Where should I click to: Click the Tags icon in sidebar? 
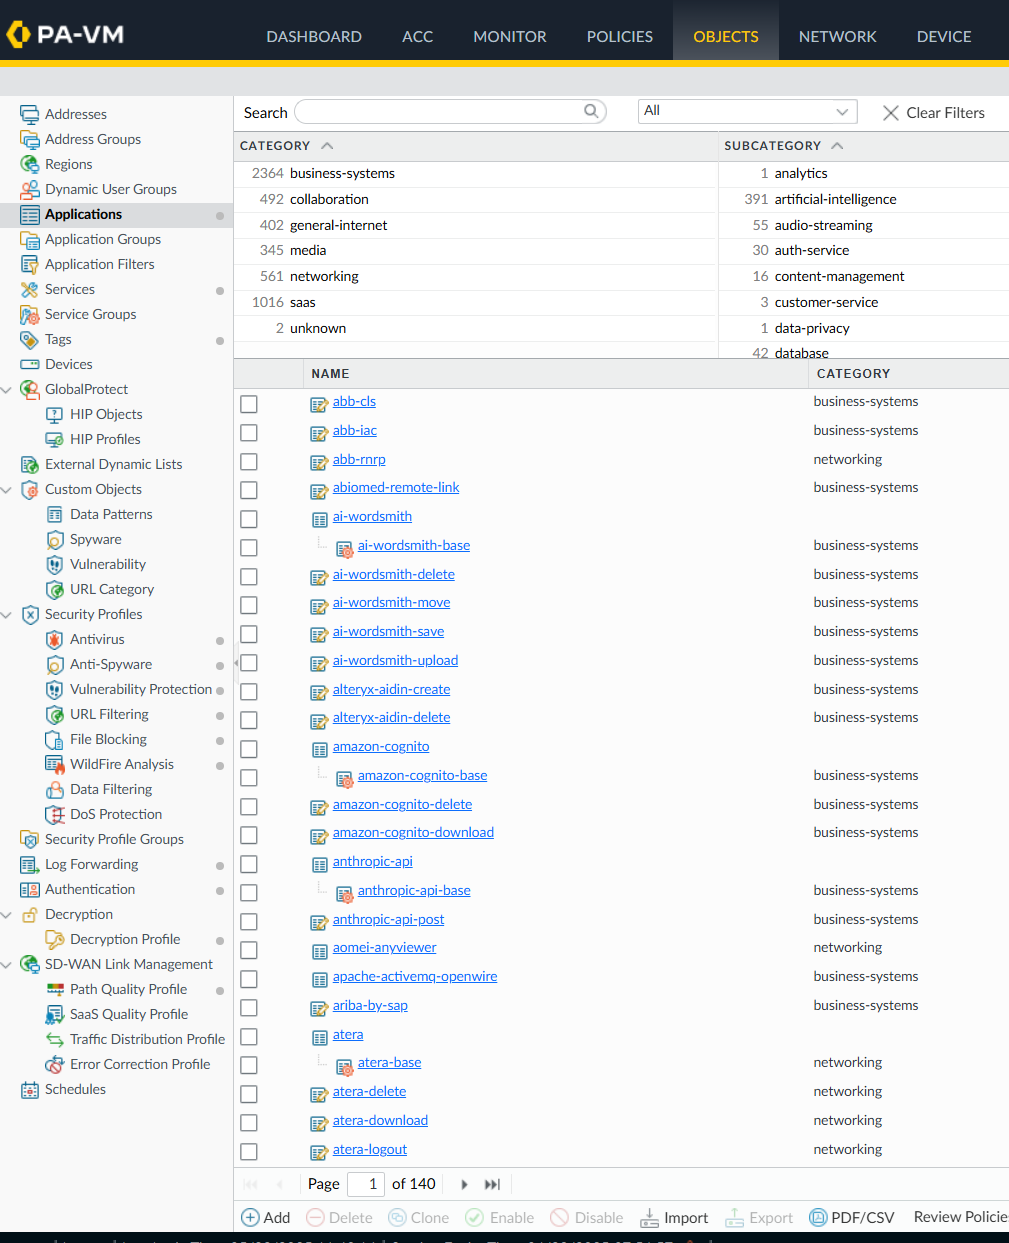pos(30,340)
